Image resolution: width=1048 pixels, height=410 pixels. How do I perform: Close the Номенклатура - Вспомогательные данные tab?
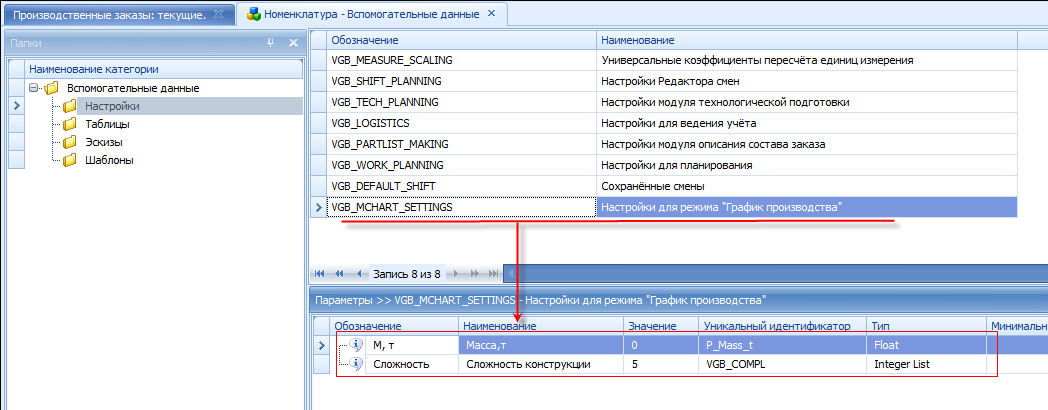pos(489,14)
